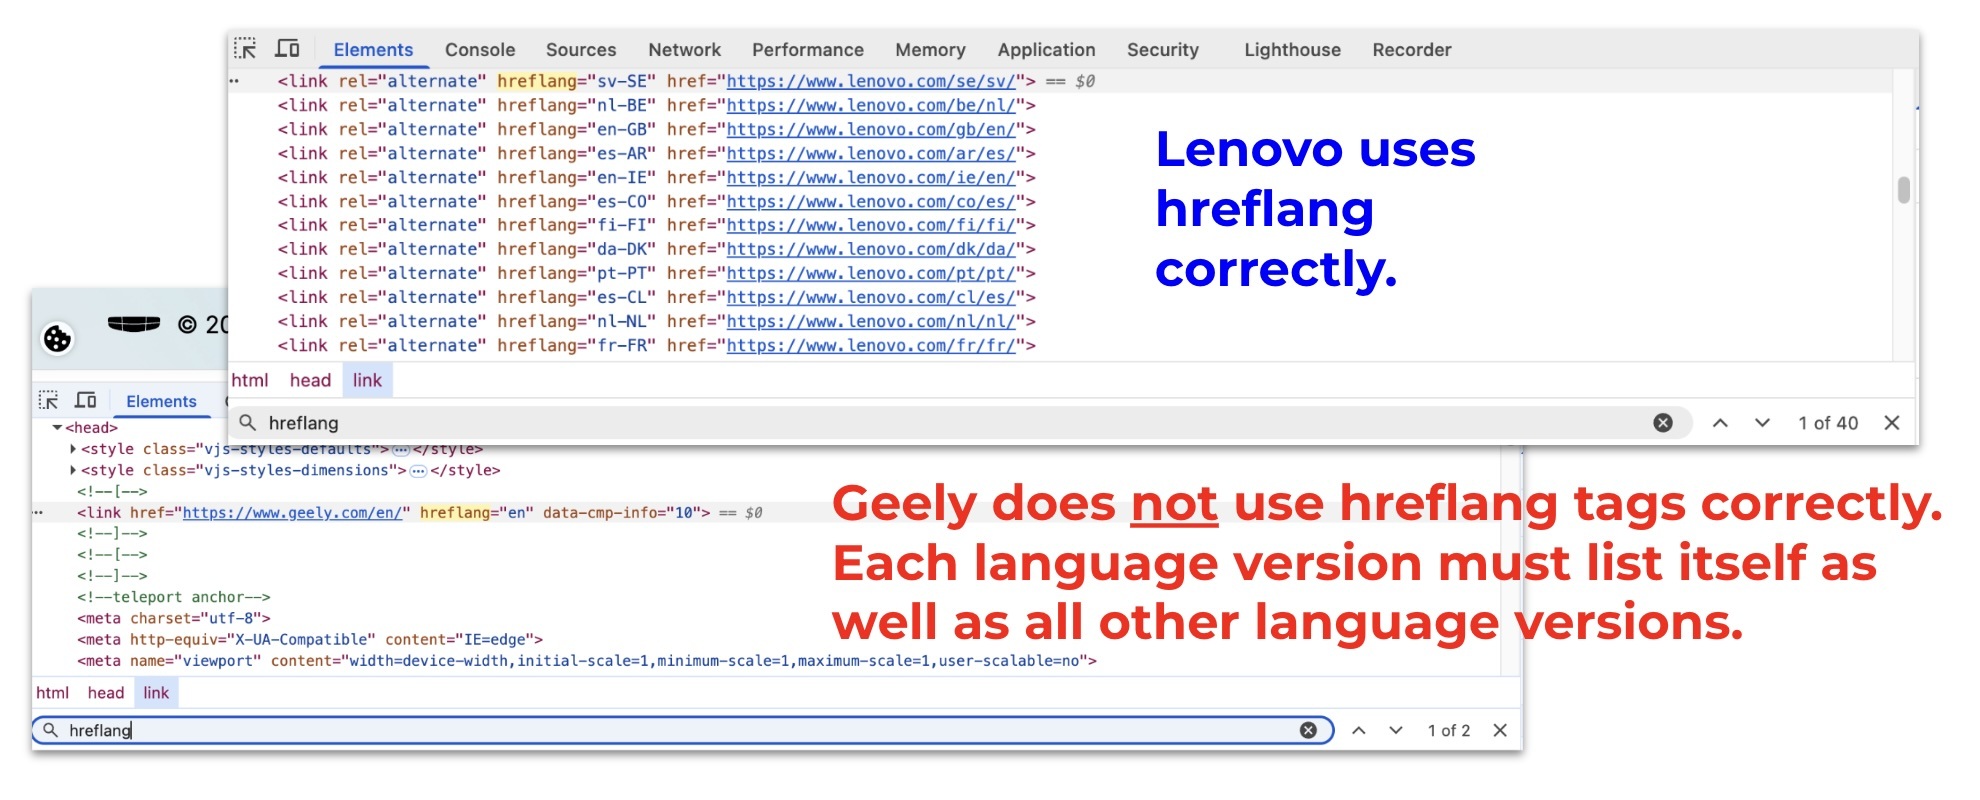Expand the vjs-styles-defaults style node
Viewport: 1980px width, 800px height.
(73, 449)
